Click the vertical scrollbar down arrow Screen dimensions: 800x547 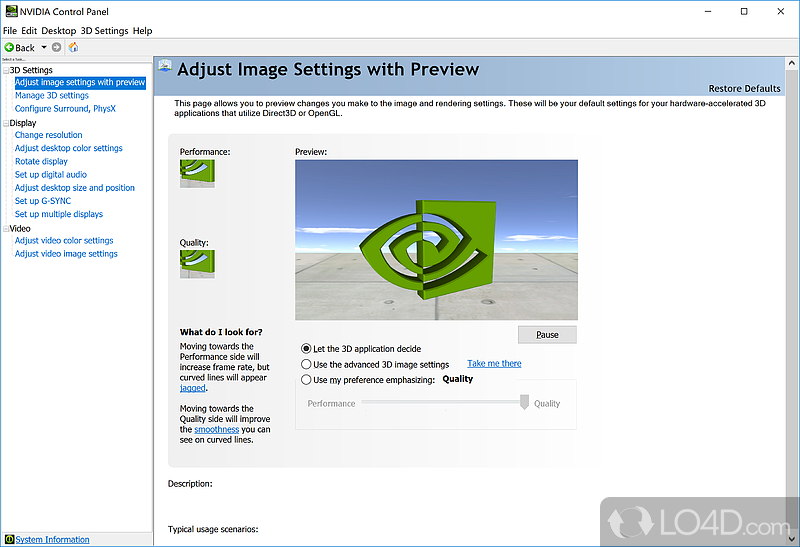tap(792, 539)
